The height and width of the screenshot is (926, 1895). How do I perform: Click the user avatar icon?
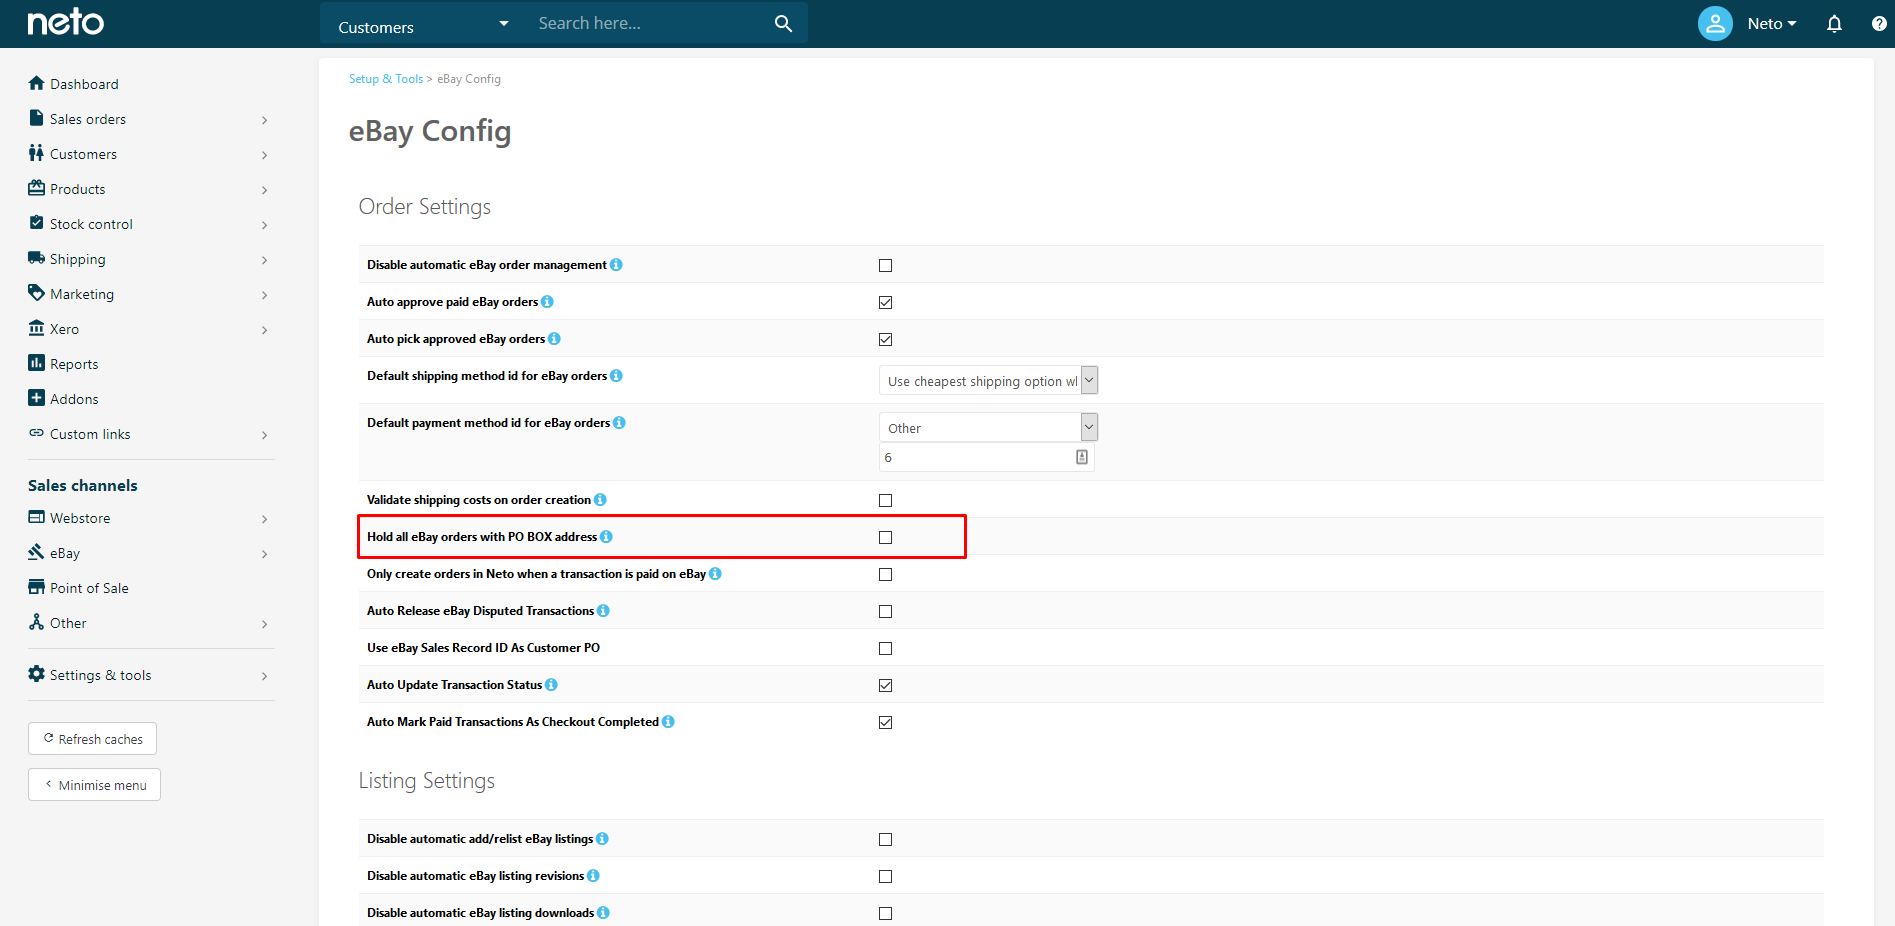pyautogui.click(x=1715, y=23)
